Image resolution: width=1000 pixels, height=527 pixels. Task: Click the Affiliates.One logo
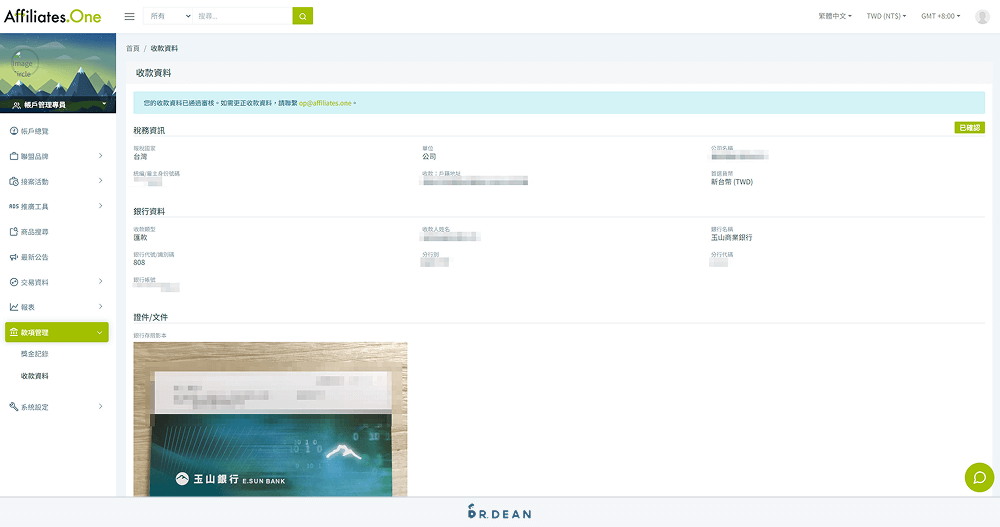tap(52, 16)
